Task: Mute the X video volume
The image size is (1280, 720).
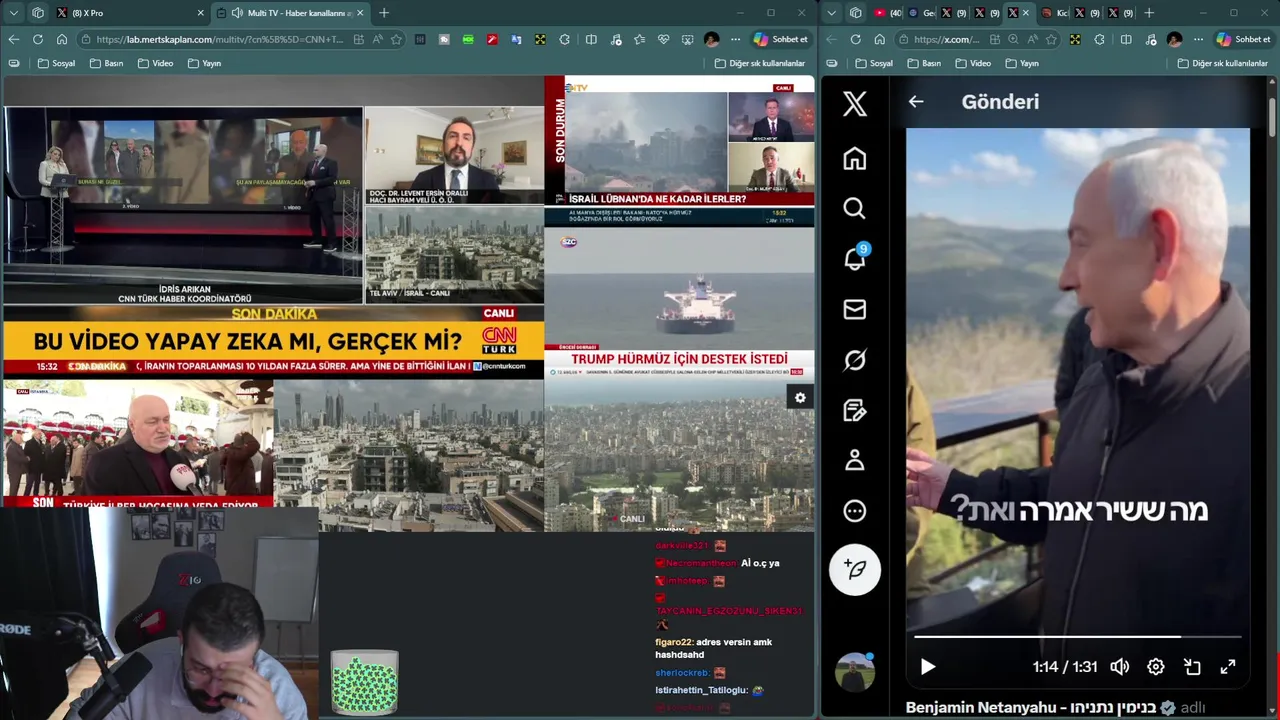Action: point(1120,666)
